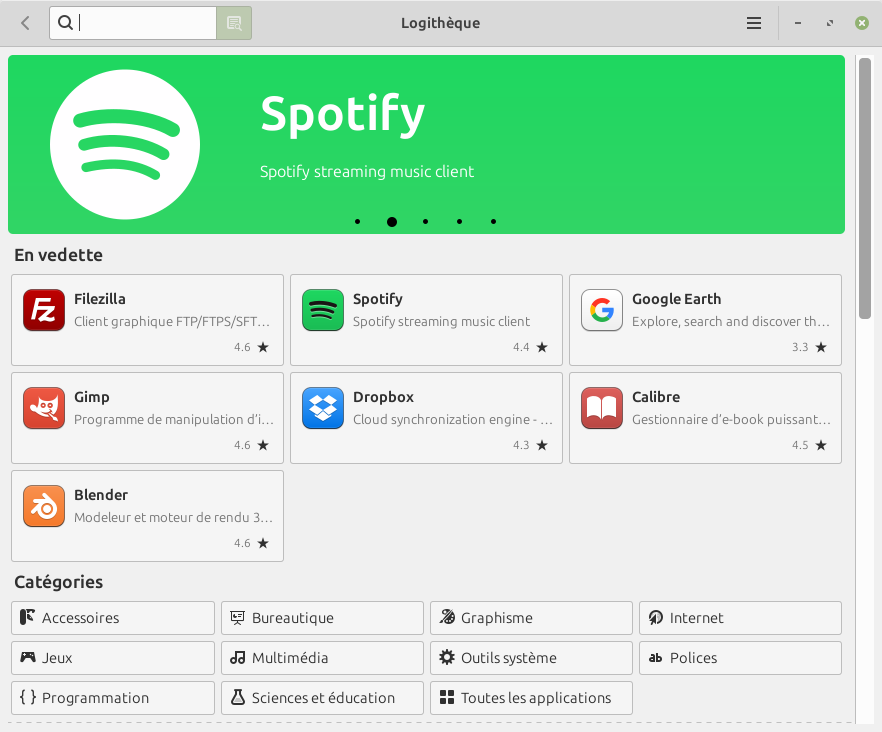The width and height of the screenshot is (882, 732).
Task: Open the Multimédia category
Action: click(x=322, y=658)
